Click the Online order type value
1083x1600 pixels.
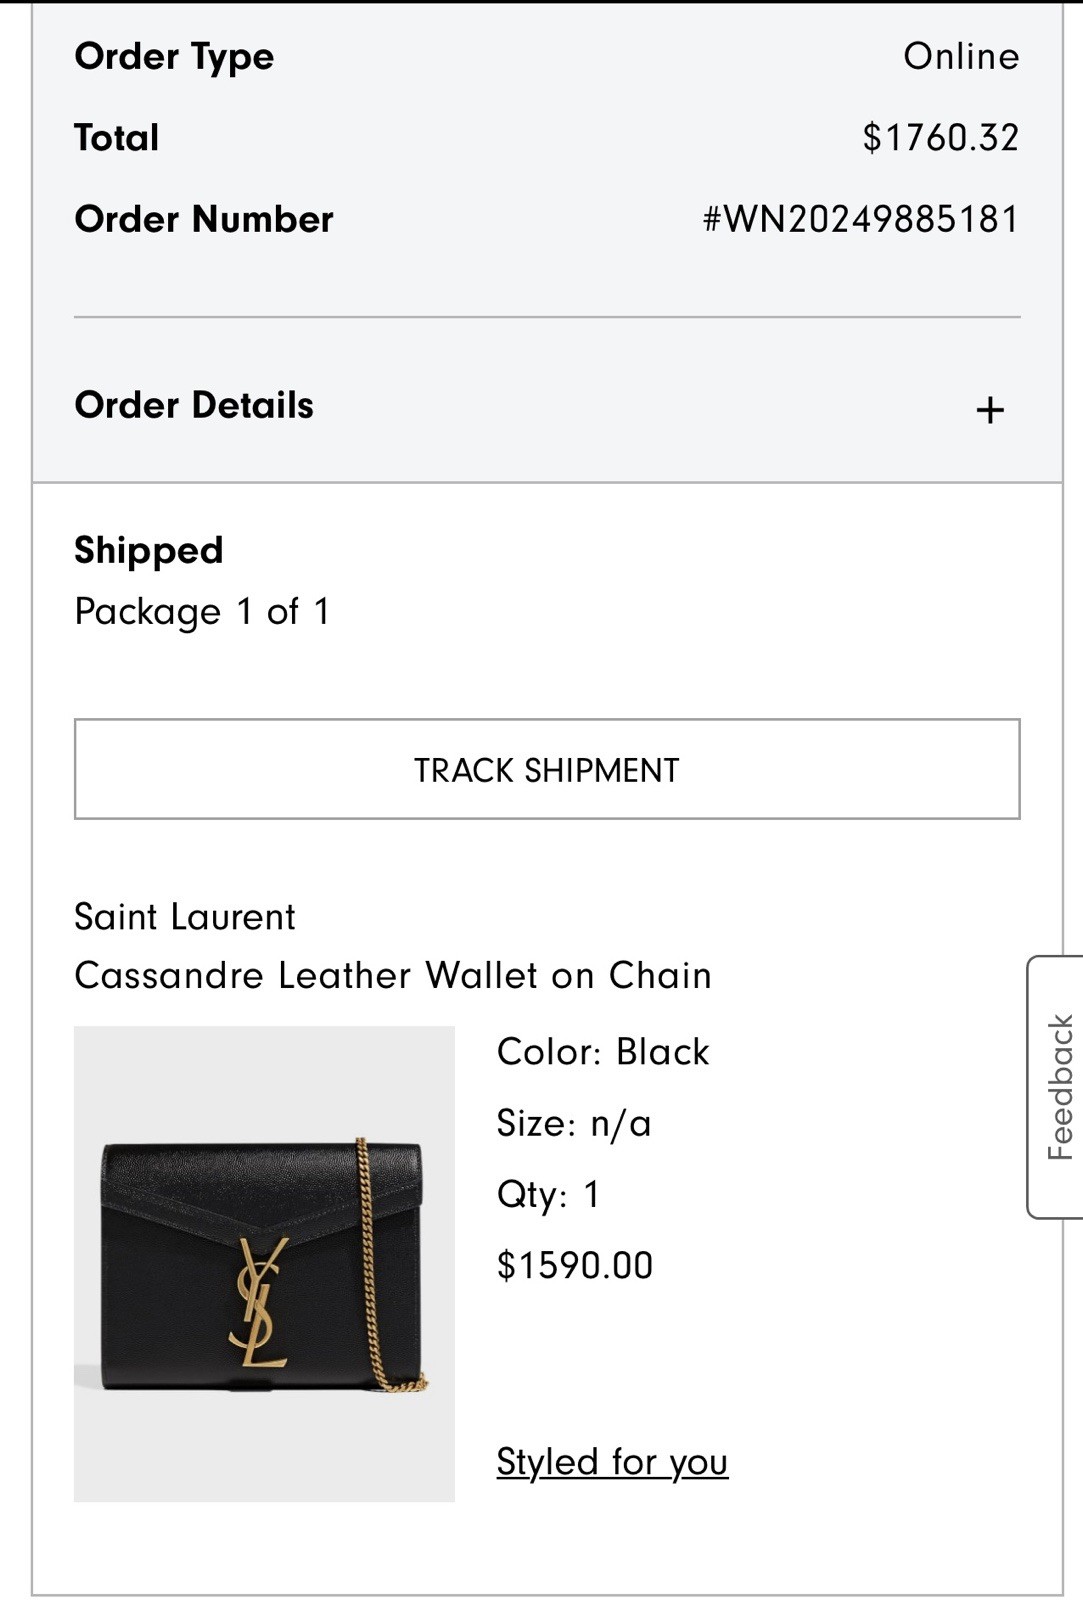click(961, 56)
